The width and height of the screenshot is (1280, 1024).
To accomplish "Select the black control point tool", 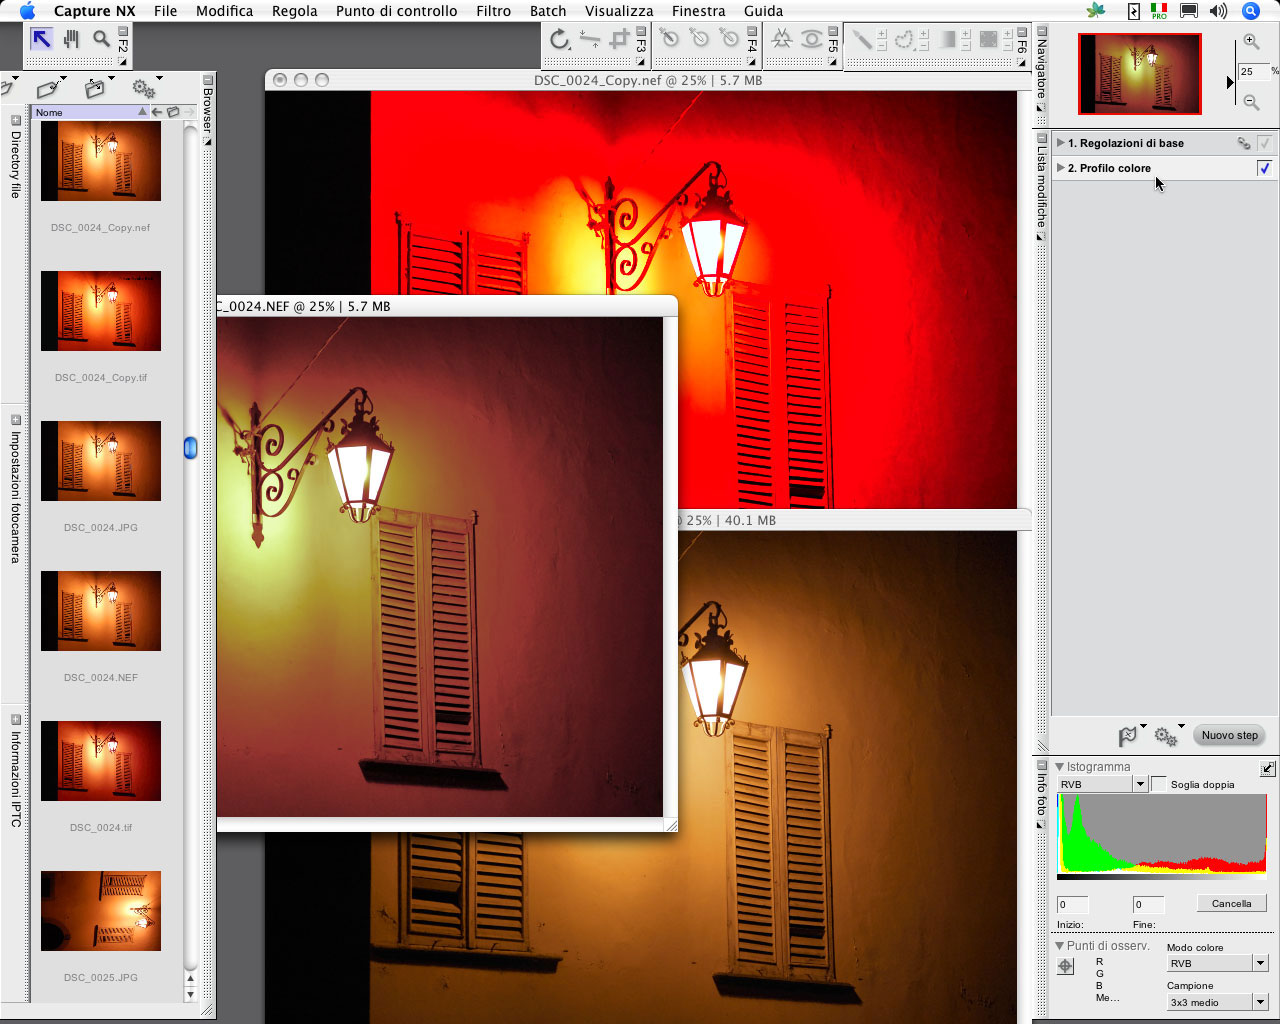I will 669,39.
